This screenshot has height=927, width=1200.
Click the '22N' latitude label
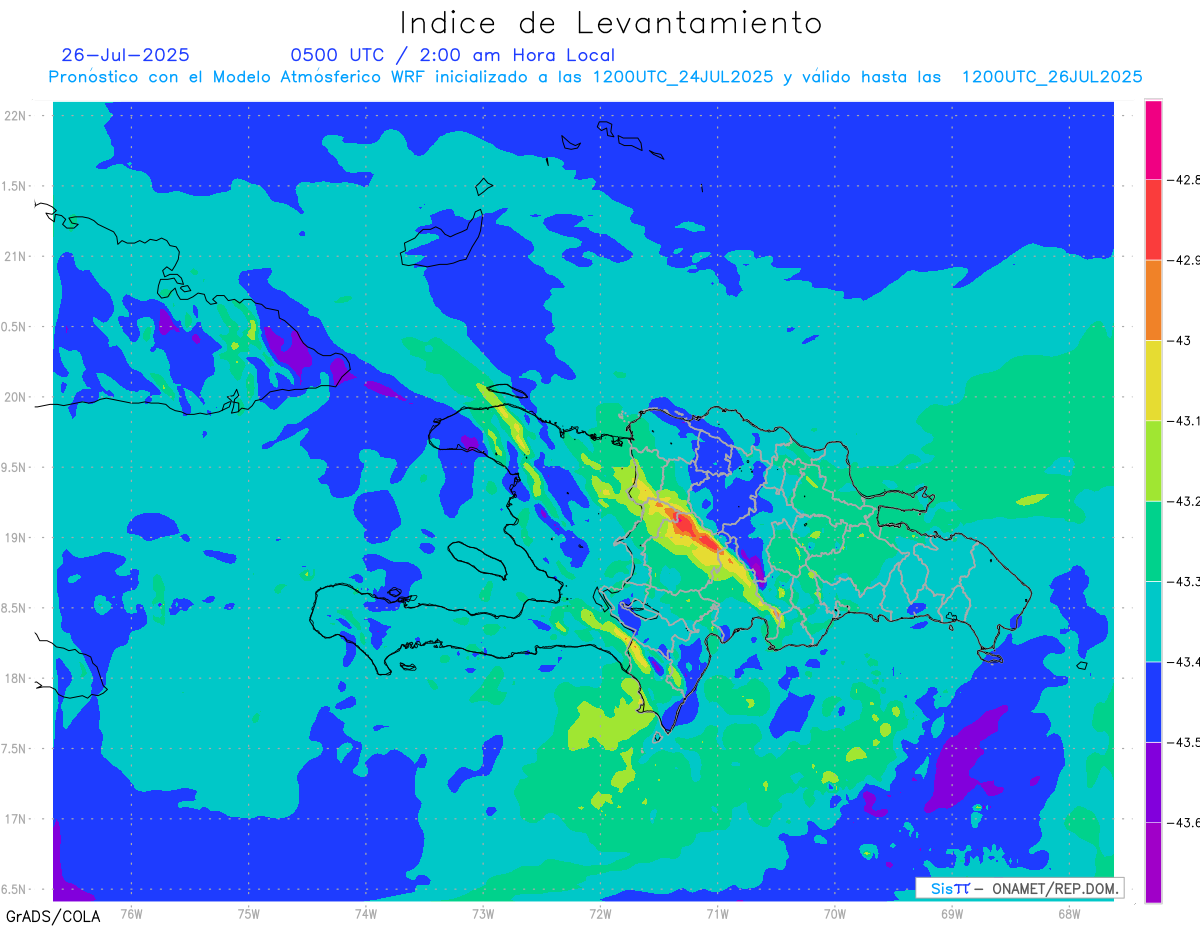click(x=16, y=116)
